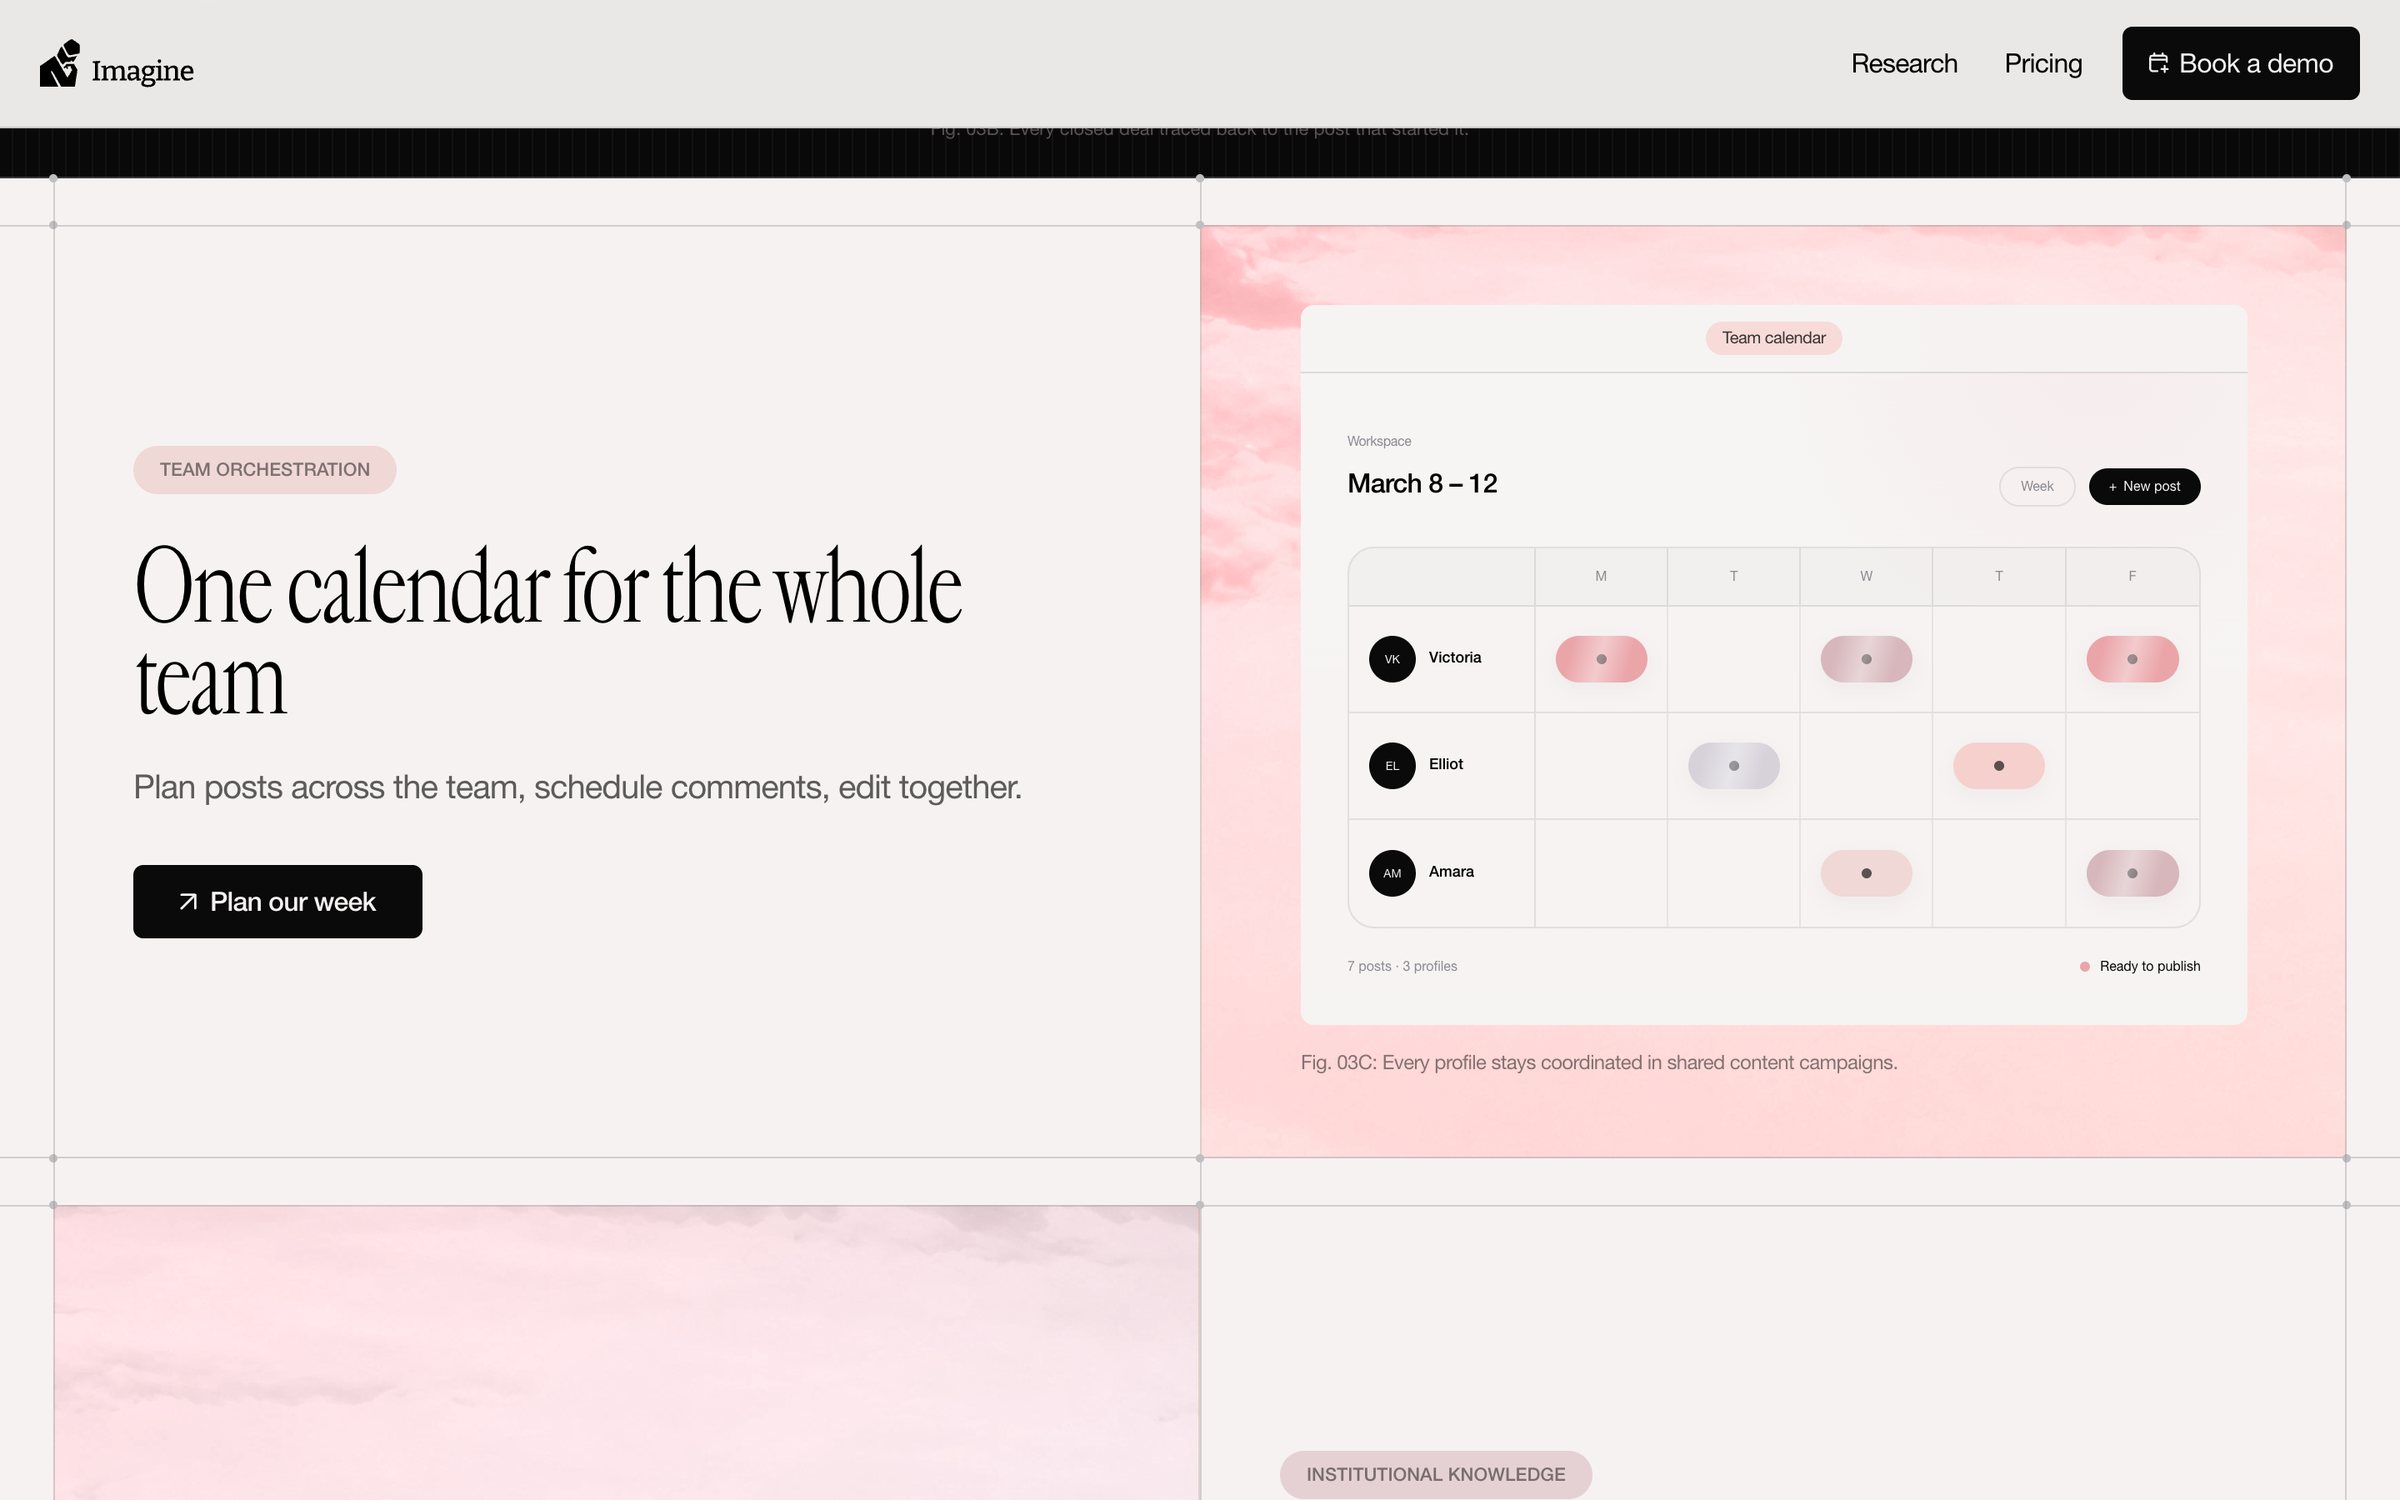Click the arrow icon in Plan our week

click(x=188, y=902)
